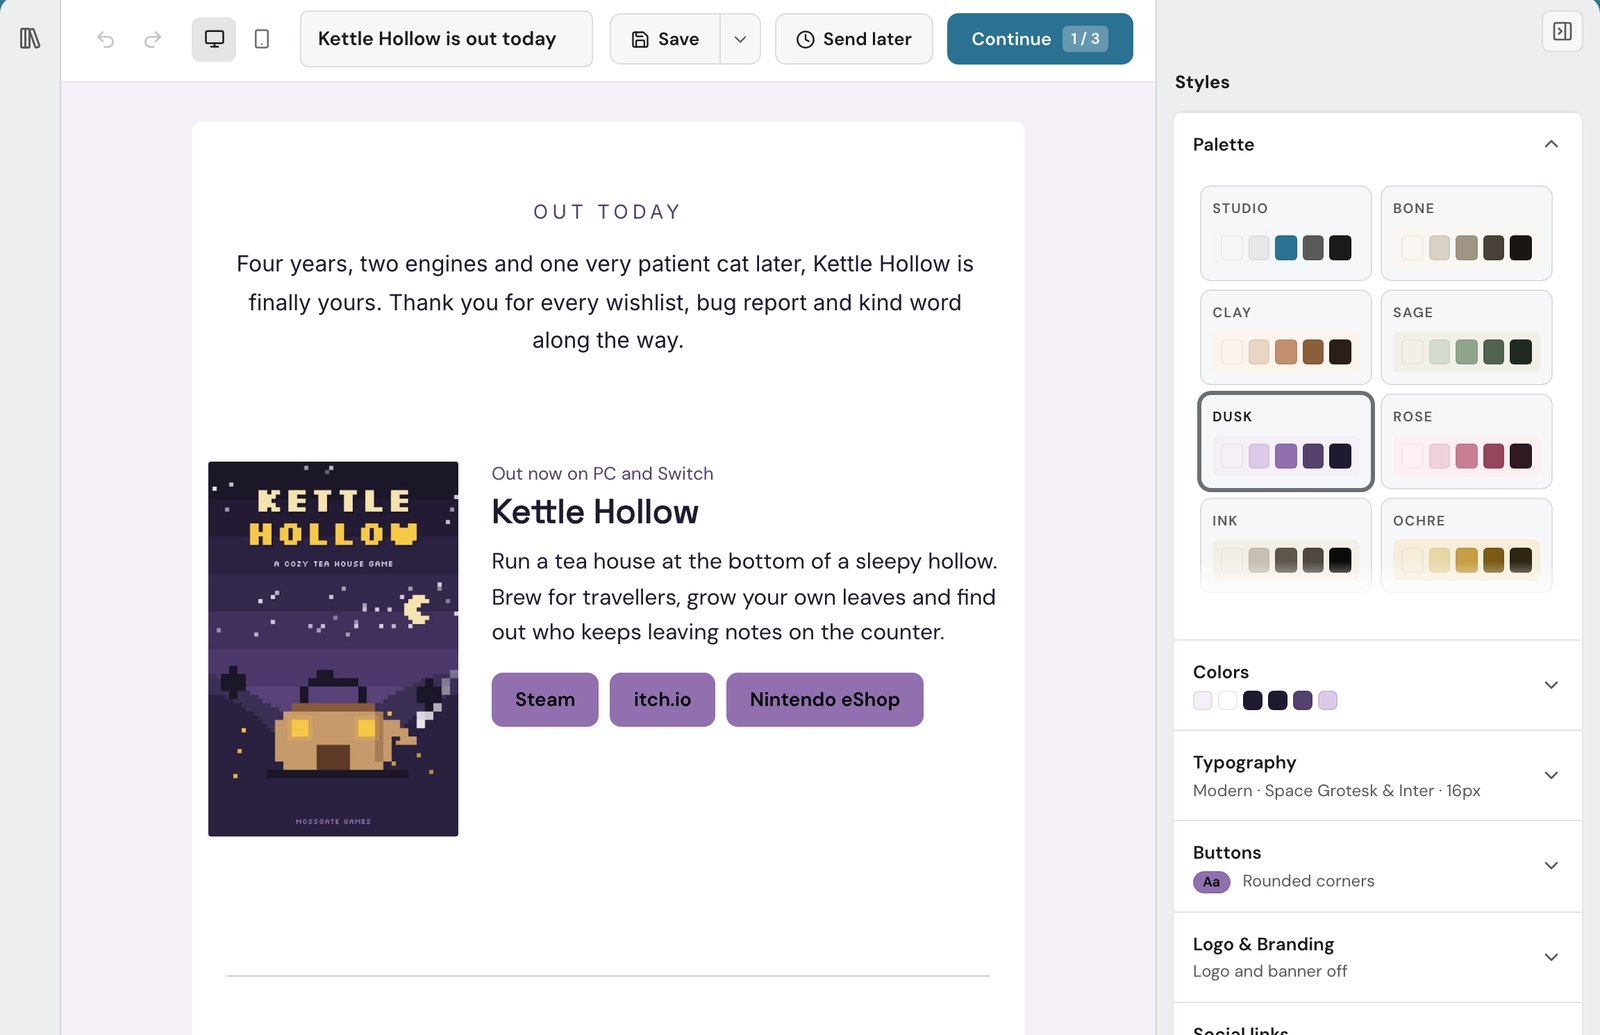The image size is (1600, 1035).
Task: Click the undo arrow icon
Action: 106,39
